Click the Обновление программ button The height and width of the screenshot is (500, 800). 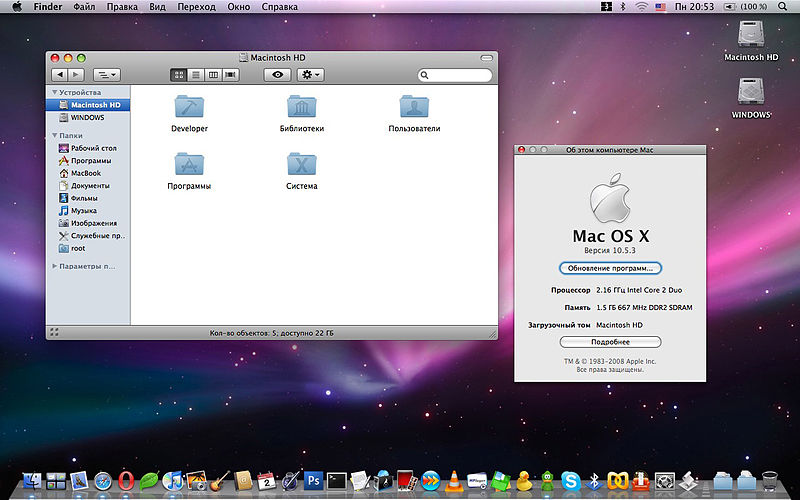click(x=610, y=269)
